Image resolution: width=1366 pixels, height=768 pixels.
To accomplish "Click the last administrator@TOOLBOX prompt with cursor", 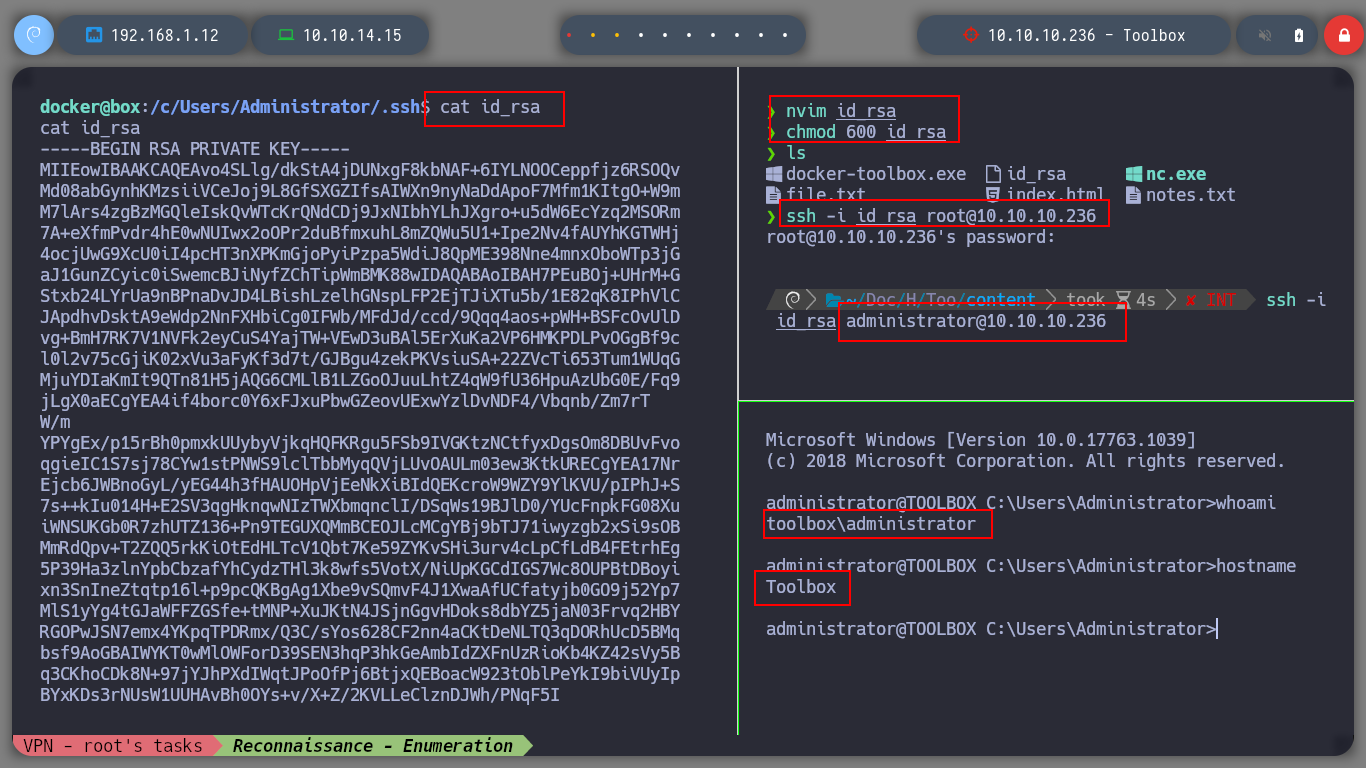I will coord(991,629).
